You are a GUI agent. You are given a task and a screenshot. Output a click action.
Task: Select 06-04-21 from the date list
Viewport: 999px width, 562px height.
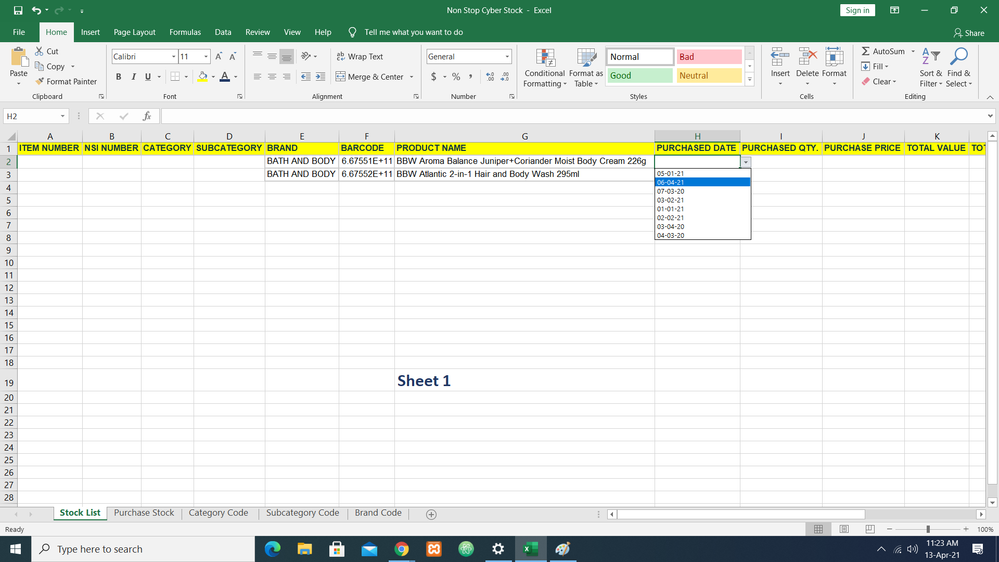[x=702, y=182]
